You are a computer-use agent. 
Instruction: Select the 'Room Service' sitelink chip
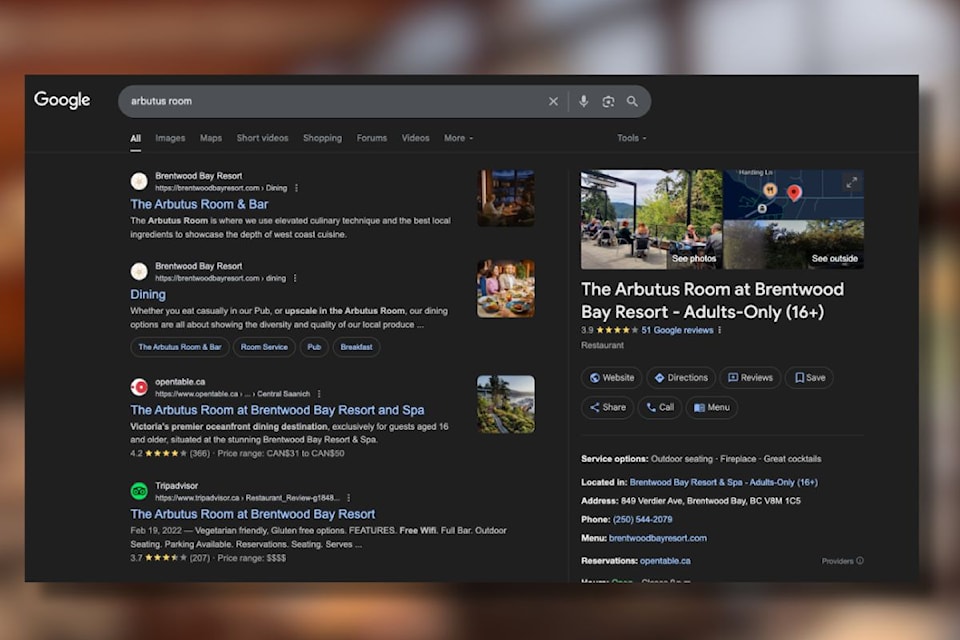point(264,347)
